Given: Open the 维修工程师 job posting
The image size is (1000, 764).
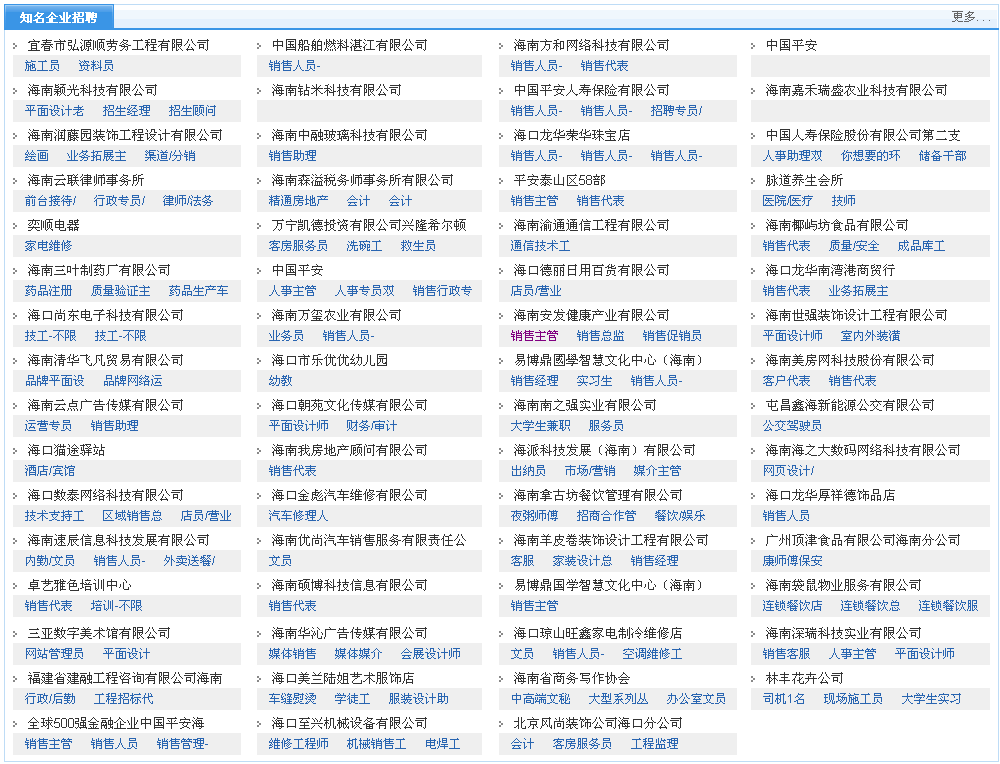Looking at the screenshot, I should [298, 744].
